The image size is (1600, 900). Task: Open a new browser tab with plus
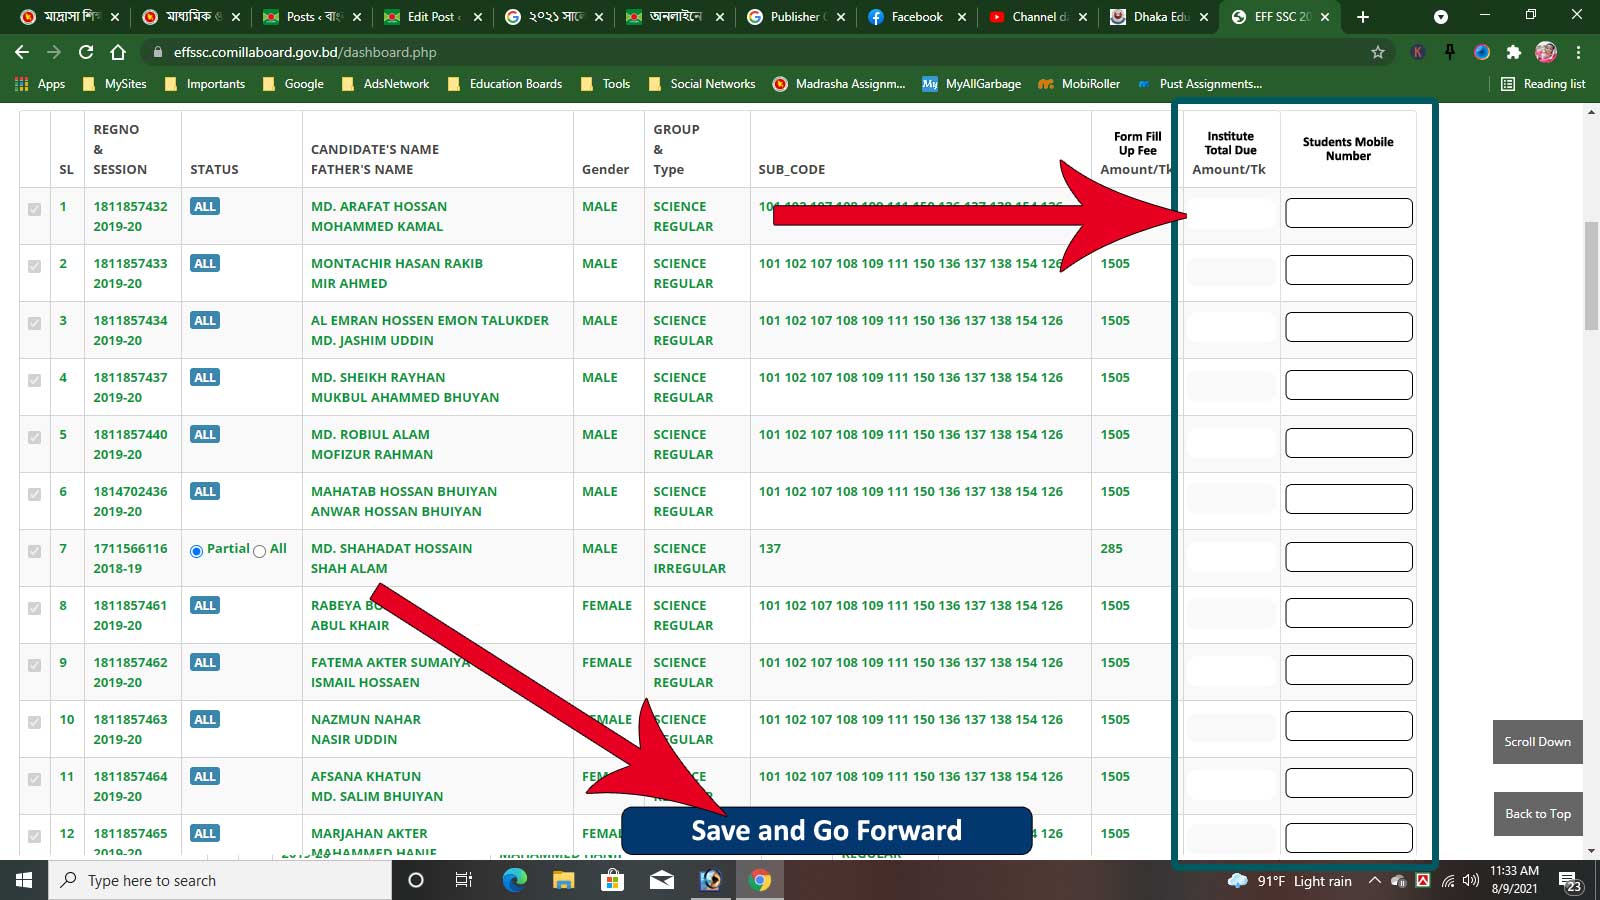tap(1363, 17)
